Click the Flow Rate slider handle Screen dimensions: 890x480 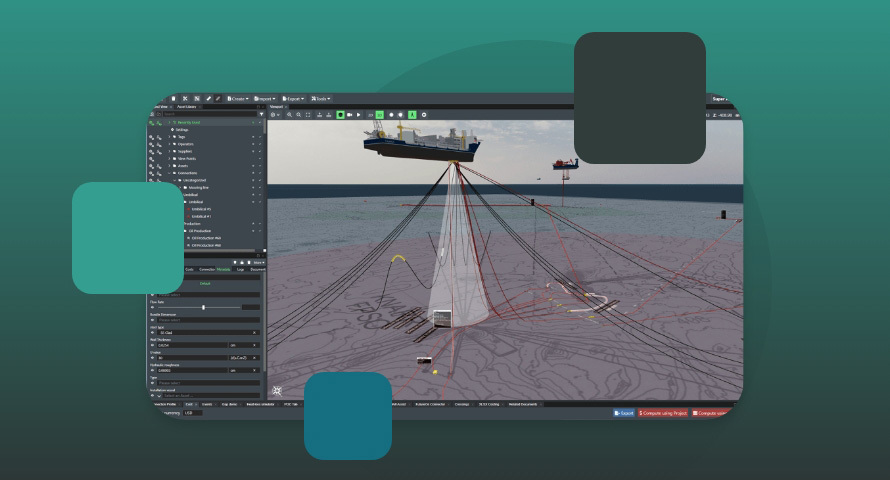[203, 307]
